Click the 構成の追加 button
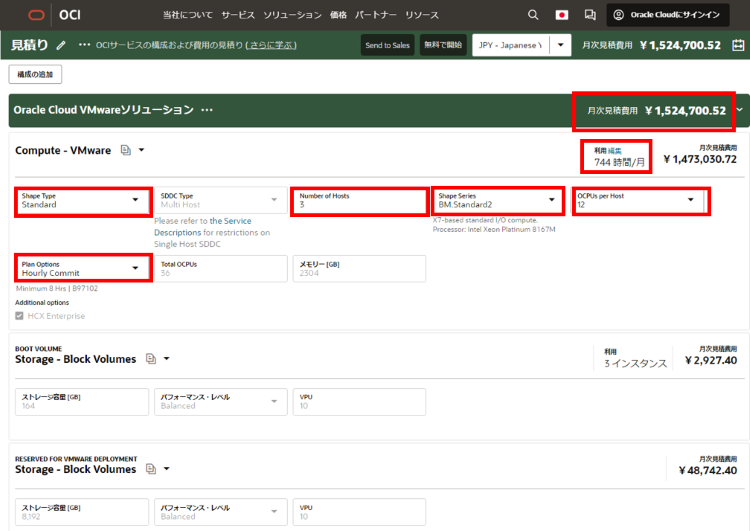 click(36, 74)
